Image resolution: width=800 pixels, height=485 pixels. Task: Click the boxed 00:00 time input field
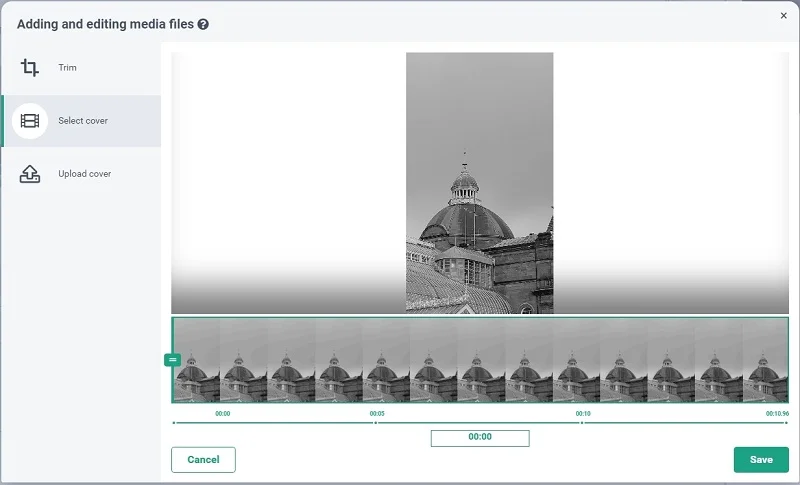point(480,438)
